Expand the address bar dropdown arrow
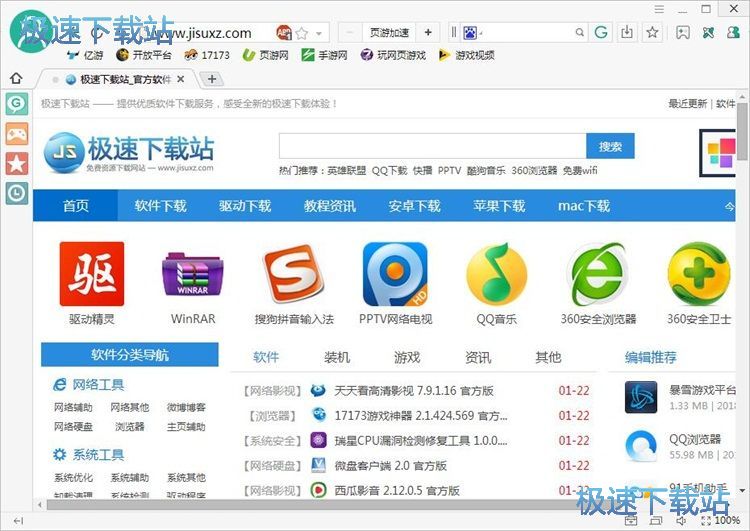The image size is (750, 531). (x=319, y=33)
